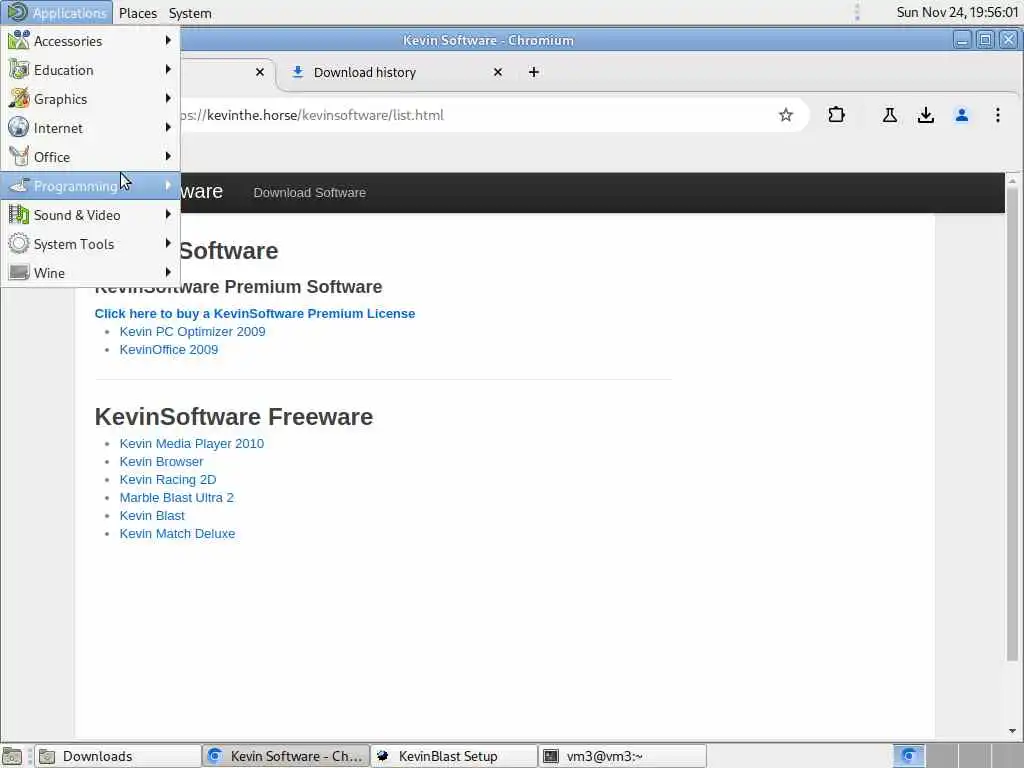
Task: Open Kevin Media Player 2010 link
Action: coord(191,443)
